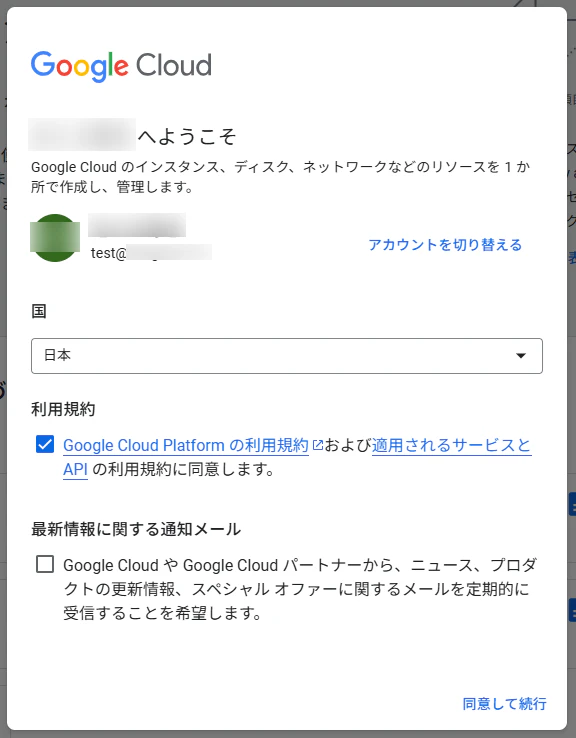Image resolution: width=576 pixels, height=738 pixels.
Task: Enable the email updates notification checkbox
Action: (45, 564)
